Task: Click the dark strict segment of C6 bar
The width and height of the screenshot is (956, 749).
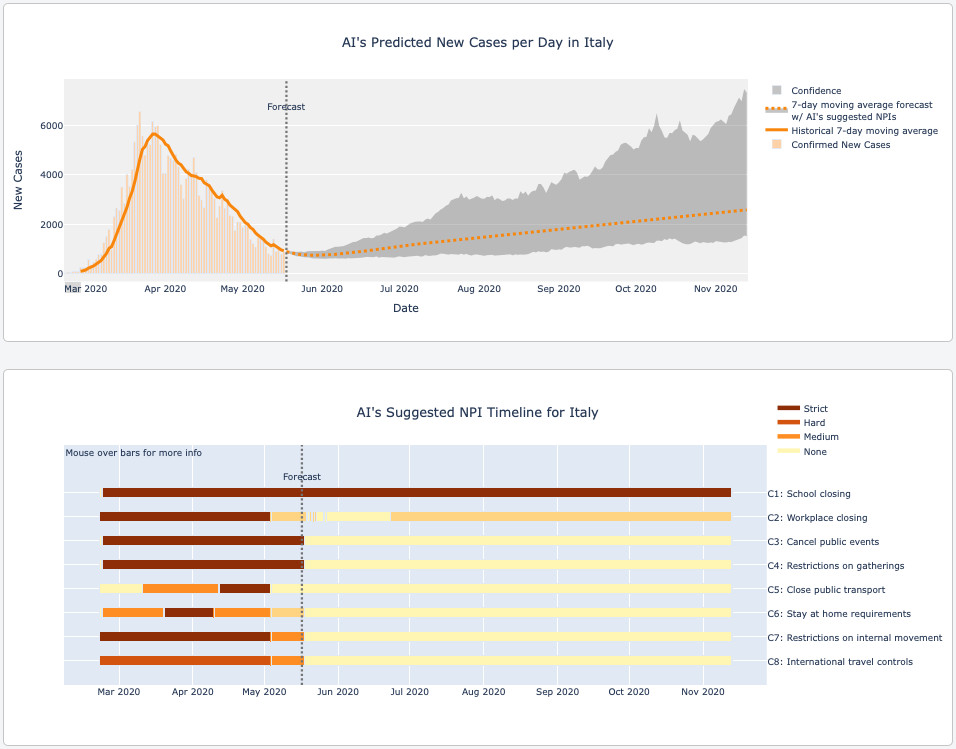Action: point(189,613)
